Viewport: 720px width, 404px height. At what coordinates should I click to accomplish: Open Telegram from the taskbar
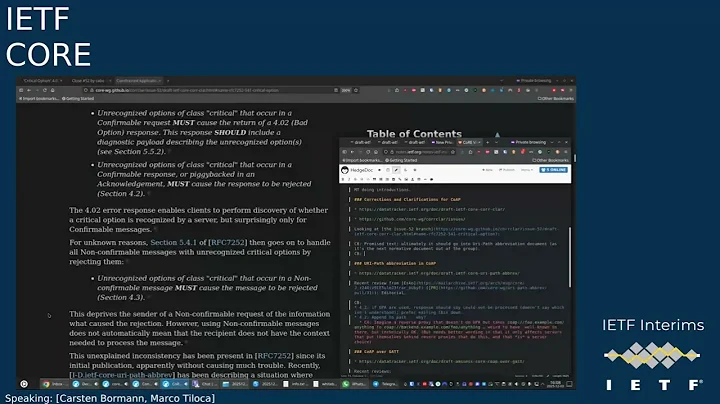385,384
